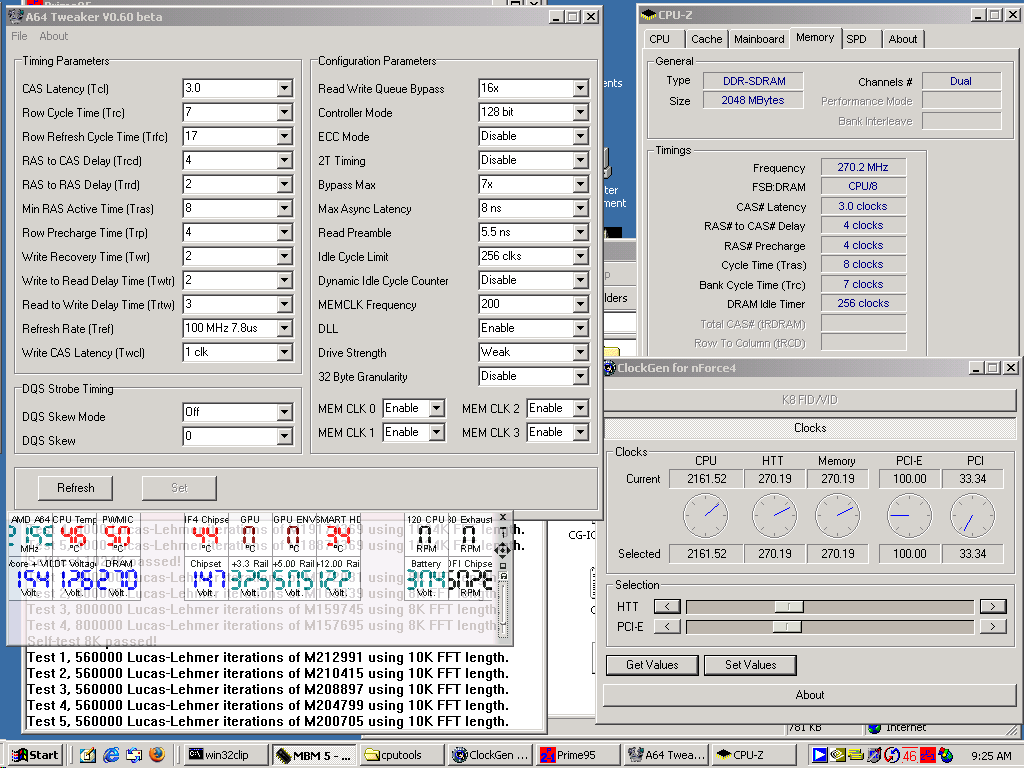Select the Memory tab in CPU-Z
Screen dimensions: 1024x768
815,38
